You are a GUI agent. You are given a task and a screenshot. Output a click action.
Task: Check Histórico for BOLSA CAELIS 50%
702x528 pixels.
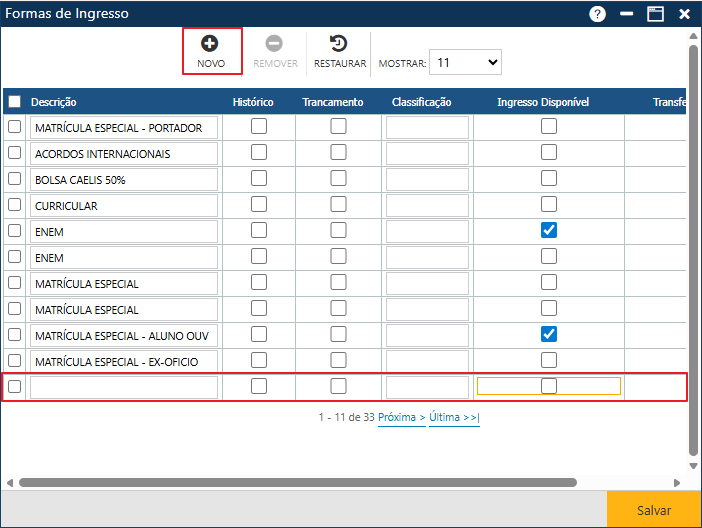click(259, 178)
